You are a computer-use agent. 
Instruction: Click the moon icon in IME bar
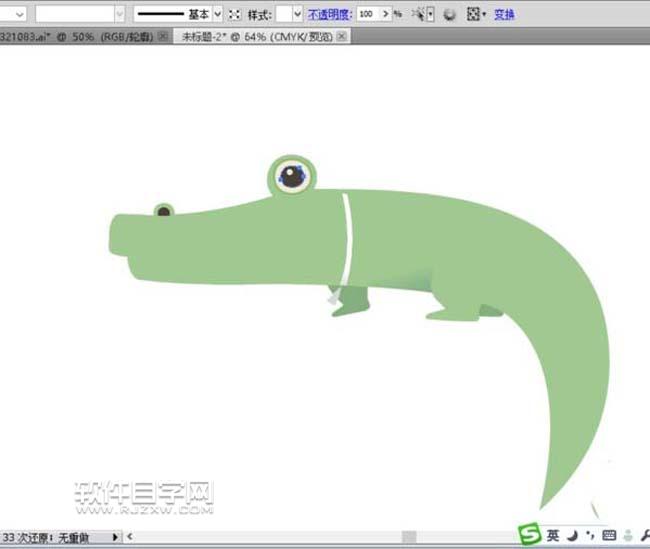573,536
